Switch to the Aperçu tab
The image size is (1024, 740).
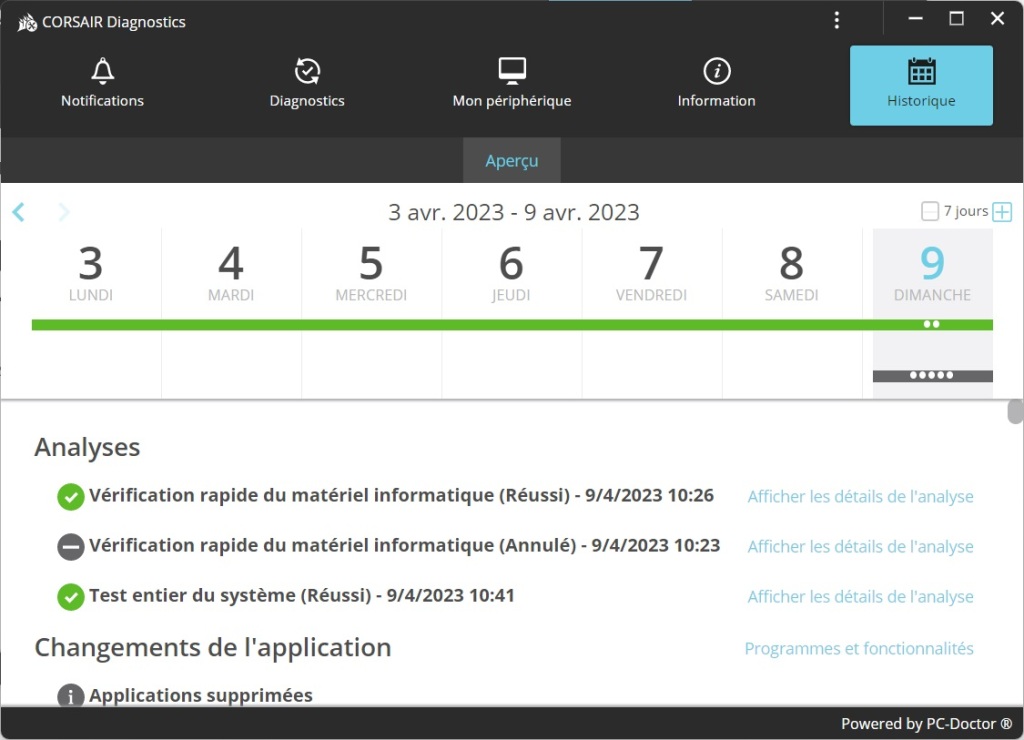512,161
